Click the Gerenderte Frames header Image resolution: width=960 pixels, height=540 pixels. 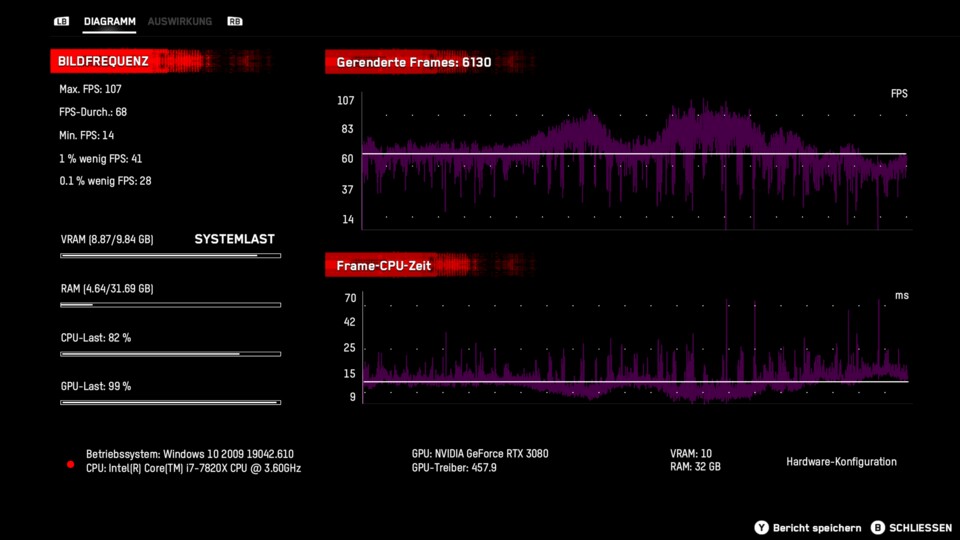(413, 62)
